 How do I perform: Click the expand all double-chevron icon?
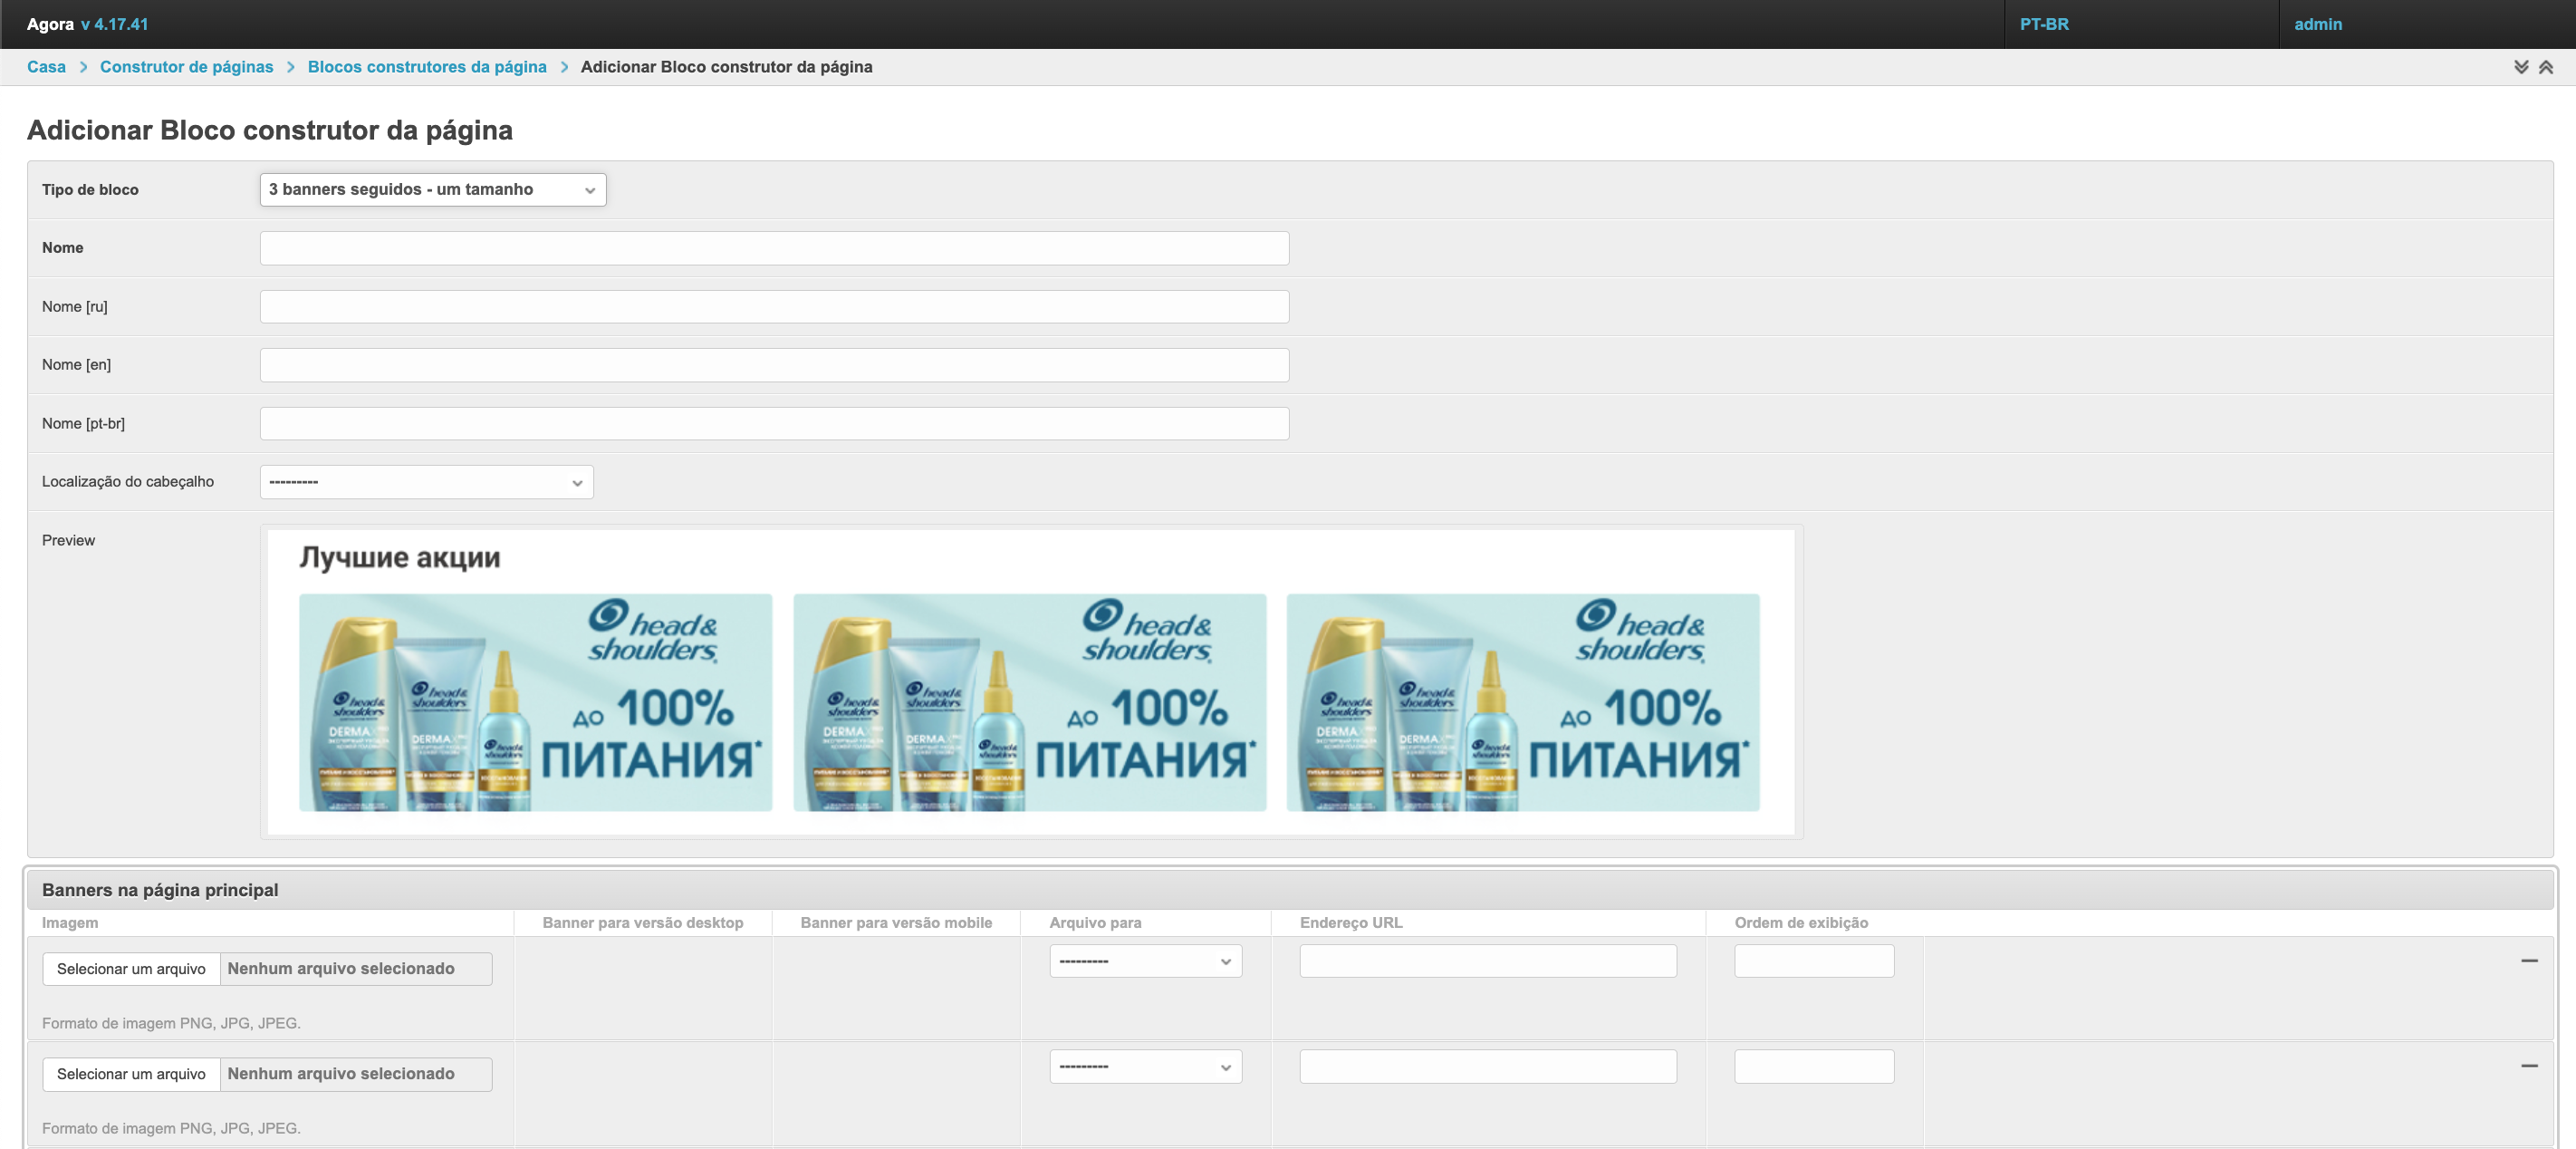tap(2520, 67)
